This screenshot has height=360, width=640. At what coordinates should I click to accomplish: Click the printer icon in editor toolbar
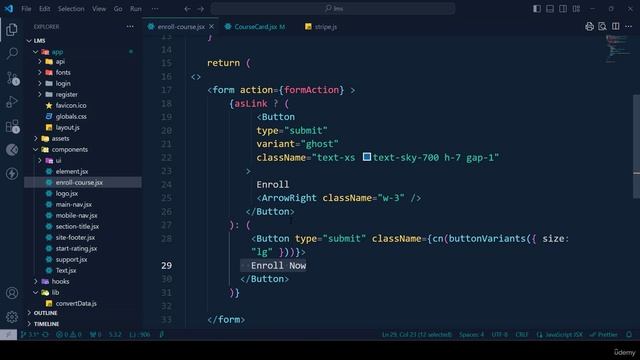(x=589, y=27)
